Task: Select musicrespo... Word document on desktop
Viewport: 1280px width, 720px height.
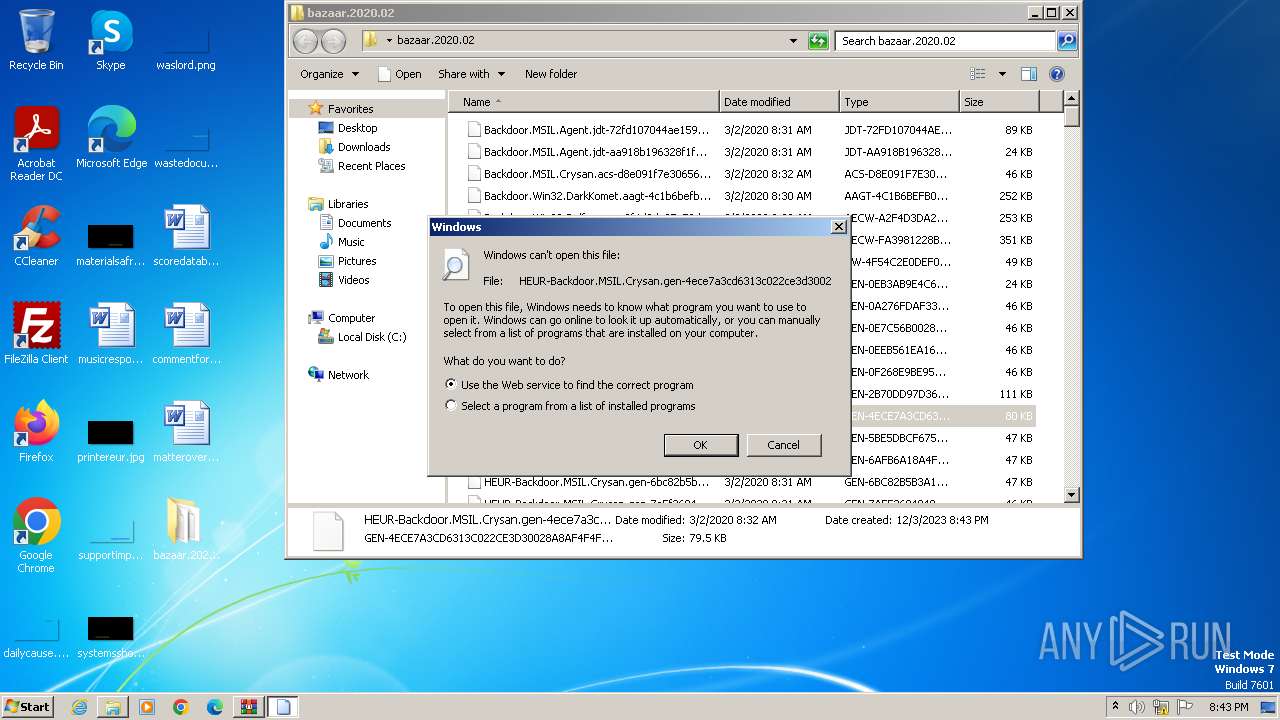Action: (x=111, y=334)
